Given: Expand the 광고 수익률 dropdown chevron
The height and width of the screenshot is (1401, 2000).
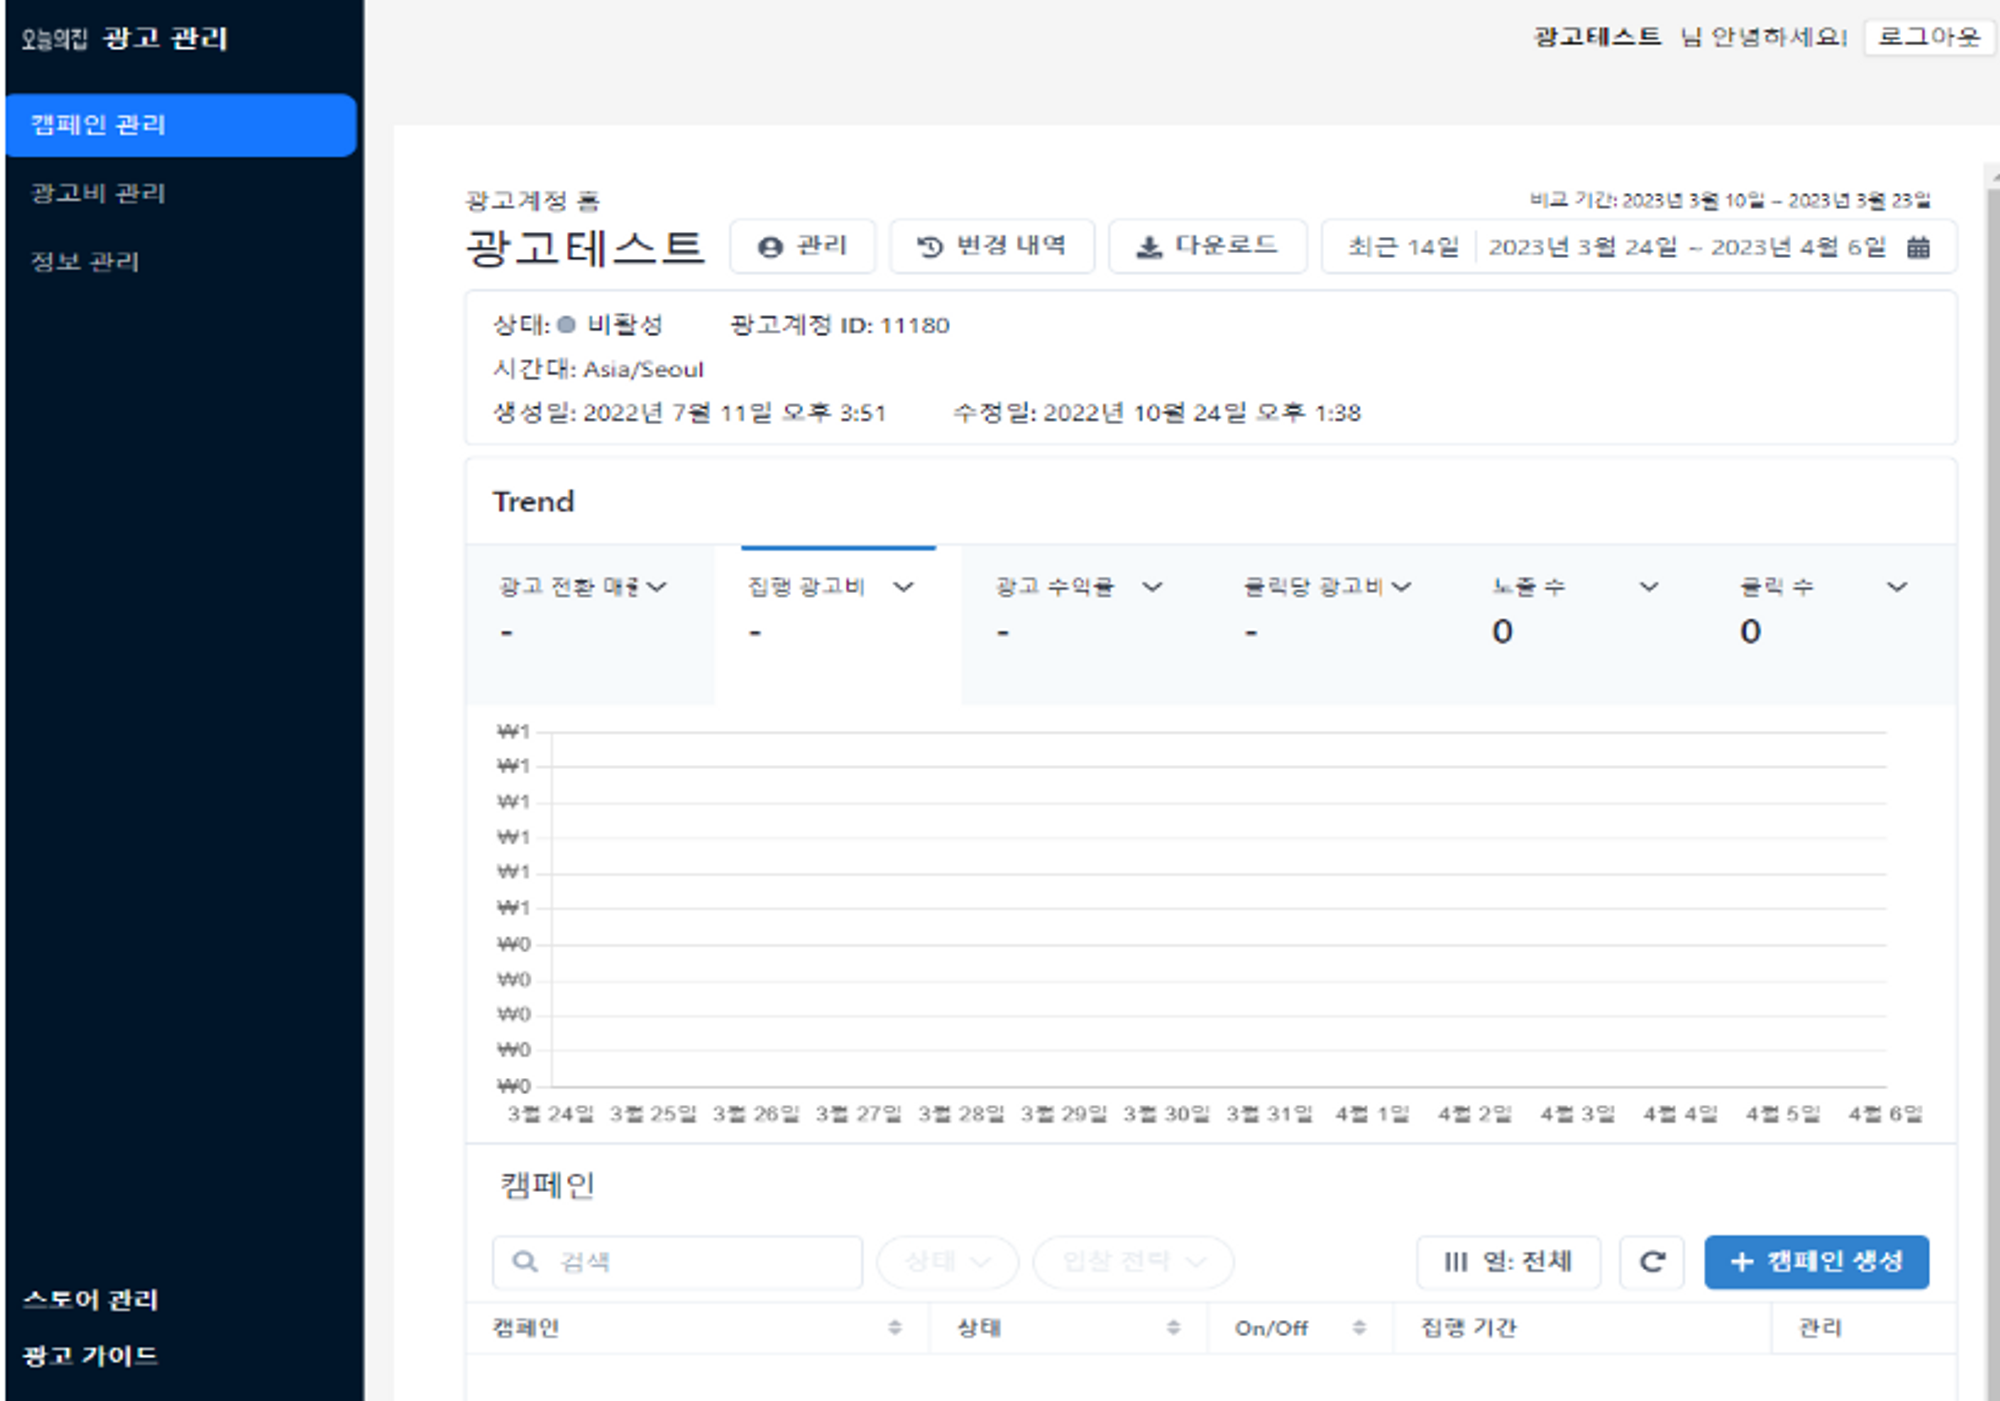Looking at the screenshot, I should point(1152,587).
